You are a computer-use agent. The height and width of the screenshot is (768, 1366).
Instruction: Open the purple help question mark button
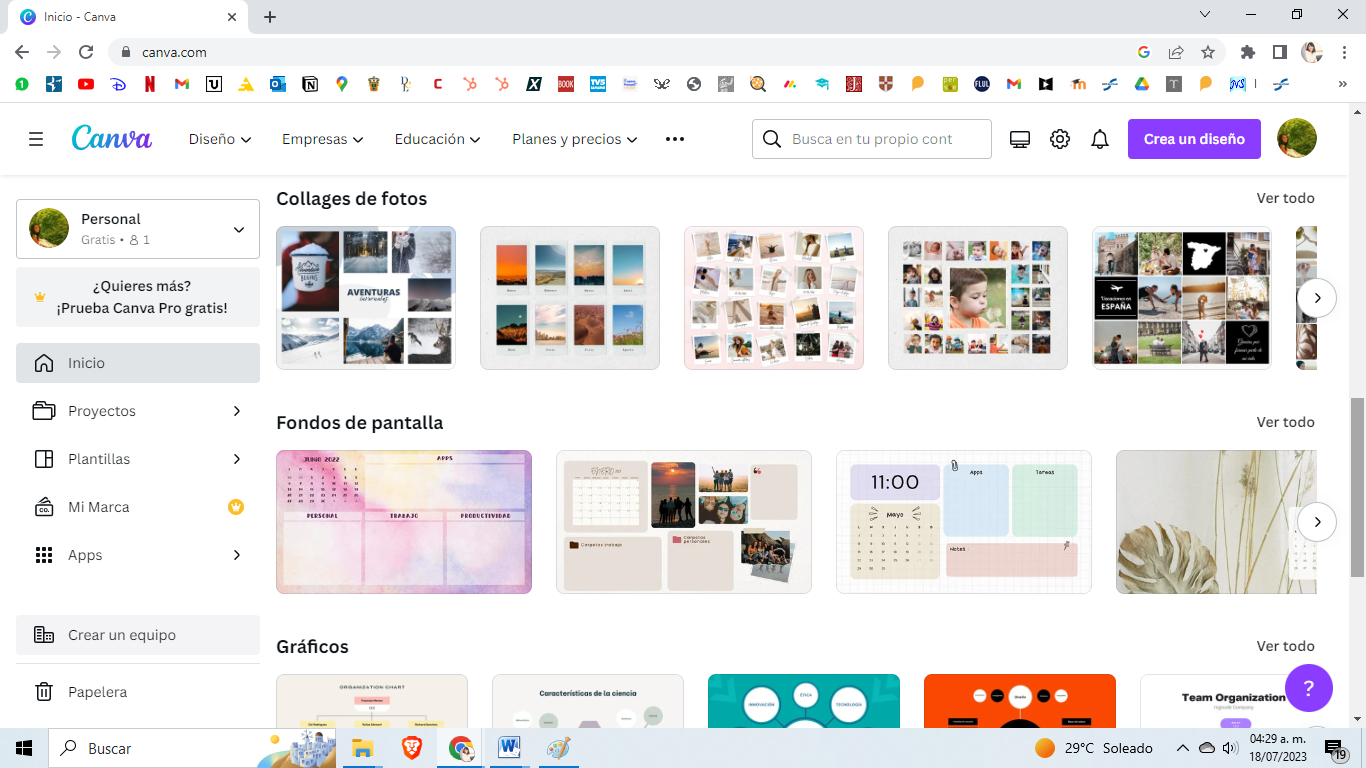coord(1309,688)
